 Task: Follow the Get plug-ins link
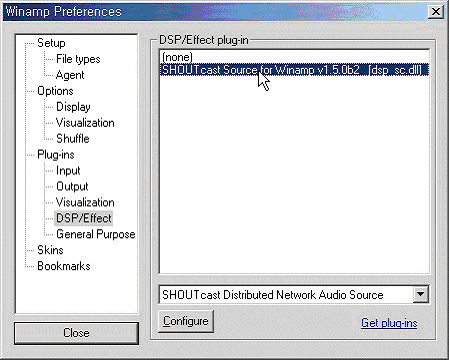click(389, 323)
